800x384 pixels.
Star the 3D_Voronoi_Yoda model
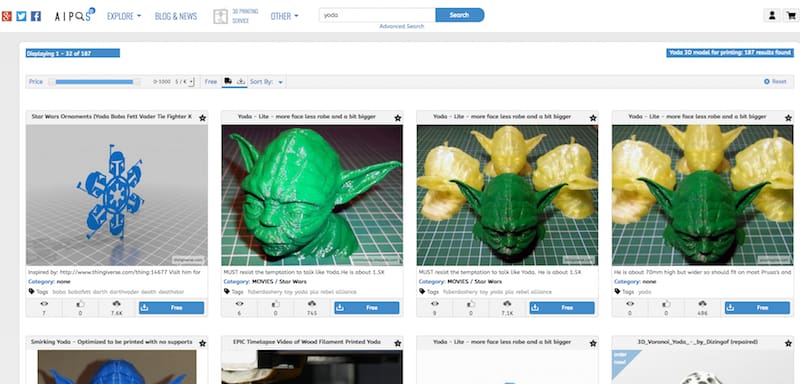(788, 343)
